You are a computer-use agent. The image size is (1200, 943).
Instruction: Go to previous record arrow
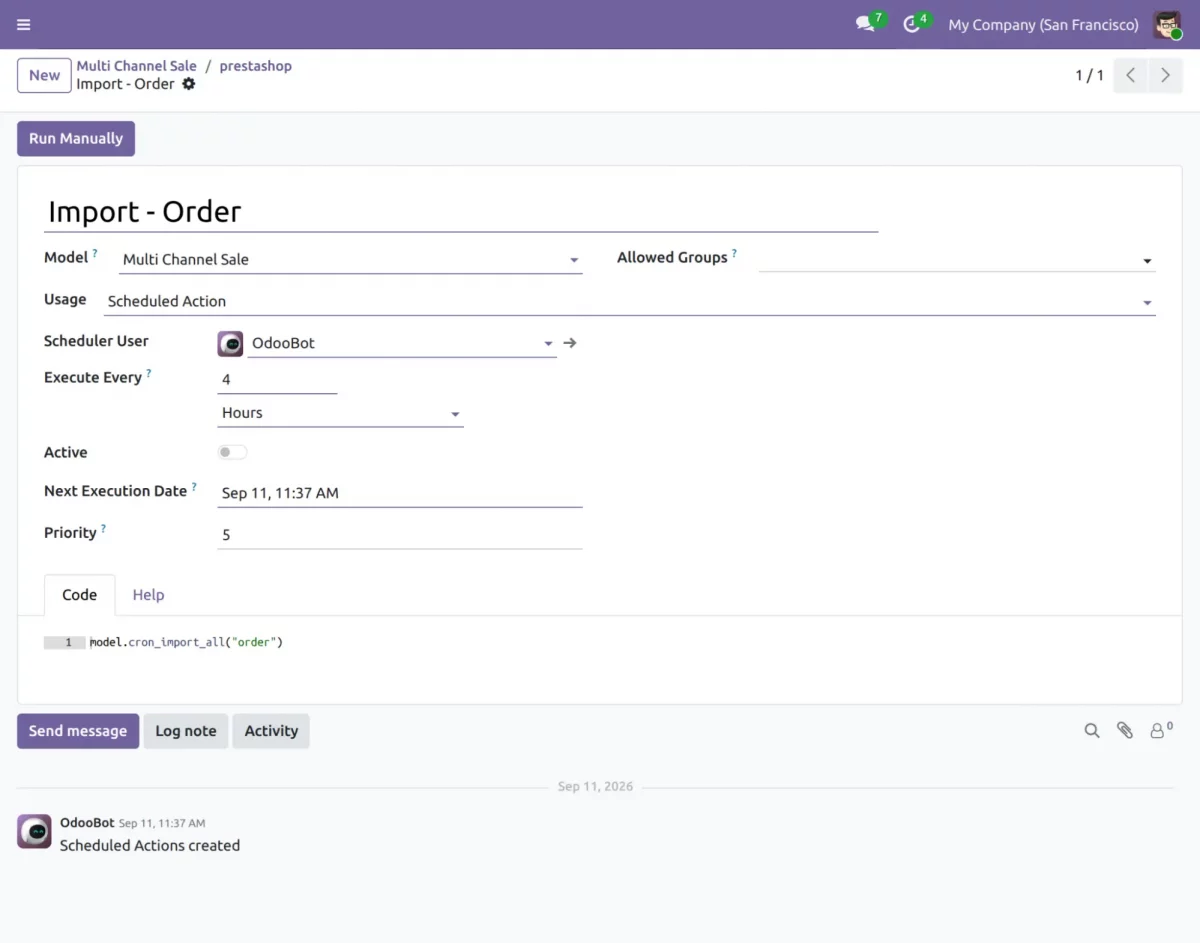pyautogui.click(x=1130, y=75)
